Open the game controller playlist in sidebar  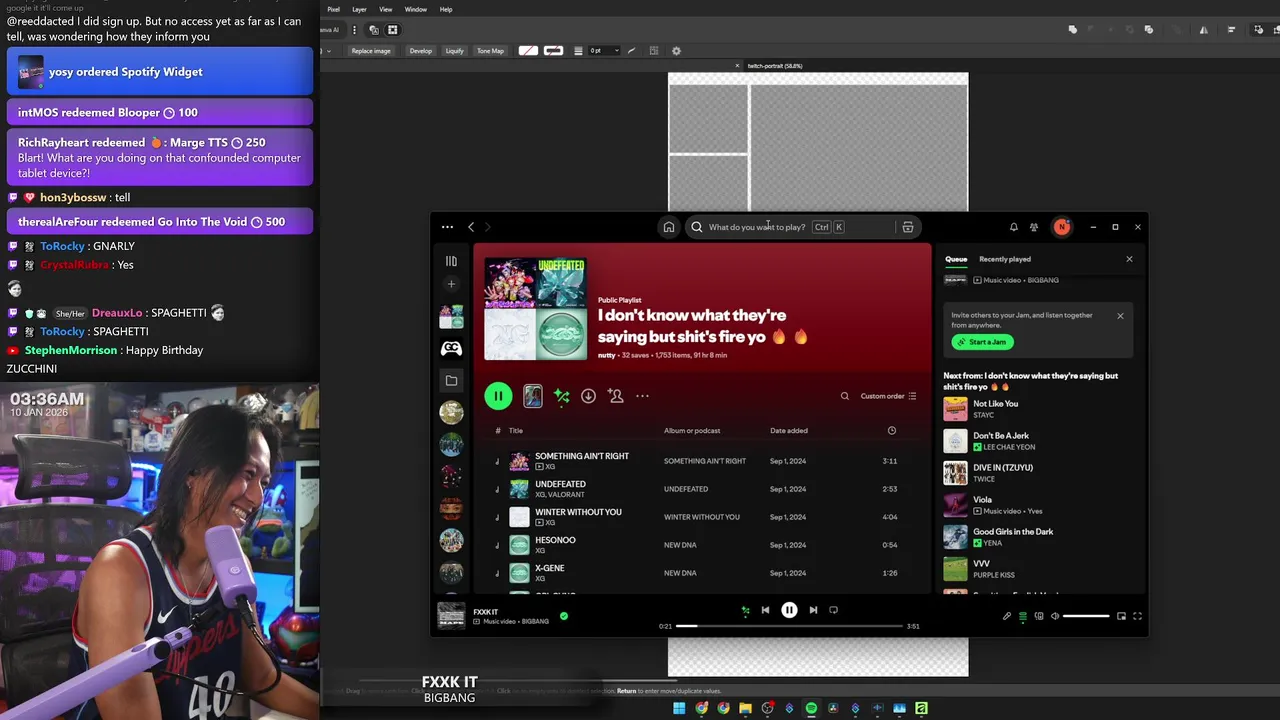pos(451,348)
